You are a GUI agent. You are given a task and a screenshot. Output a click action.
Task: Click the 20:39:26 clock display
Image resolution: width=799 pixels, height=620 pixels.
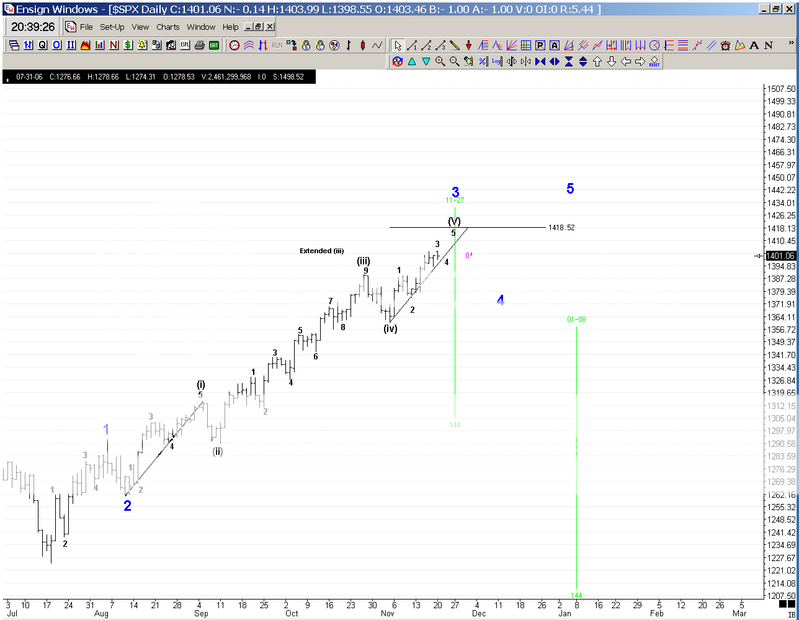click(34, 27)
